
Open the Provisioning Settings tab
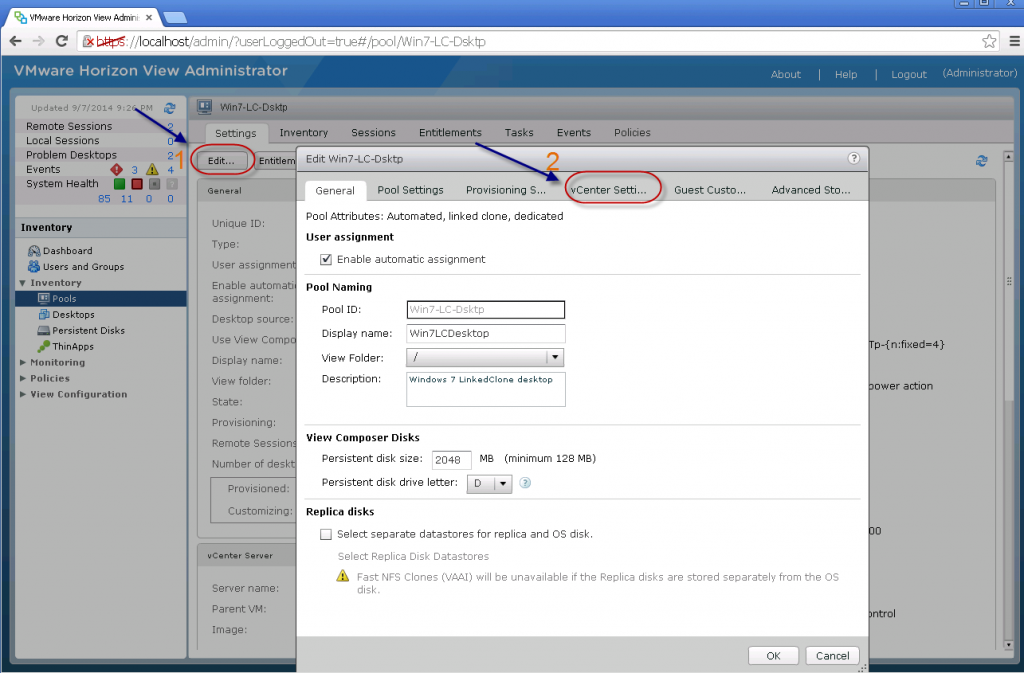505,190
